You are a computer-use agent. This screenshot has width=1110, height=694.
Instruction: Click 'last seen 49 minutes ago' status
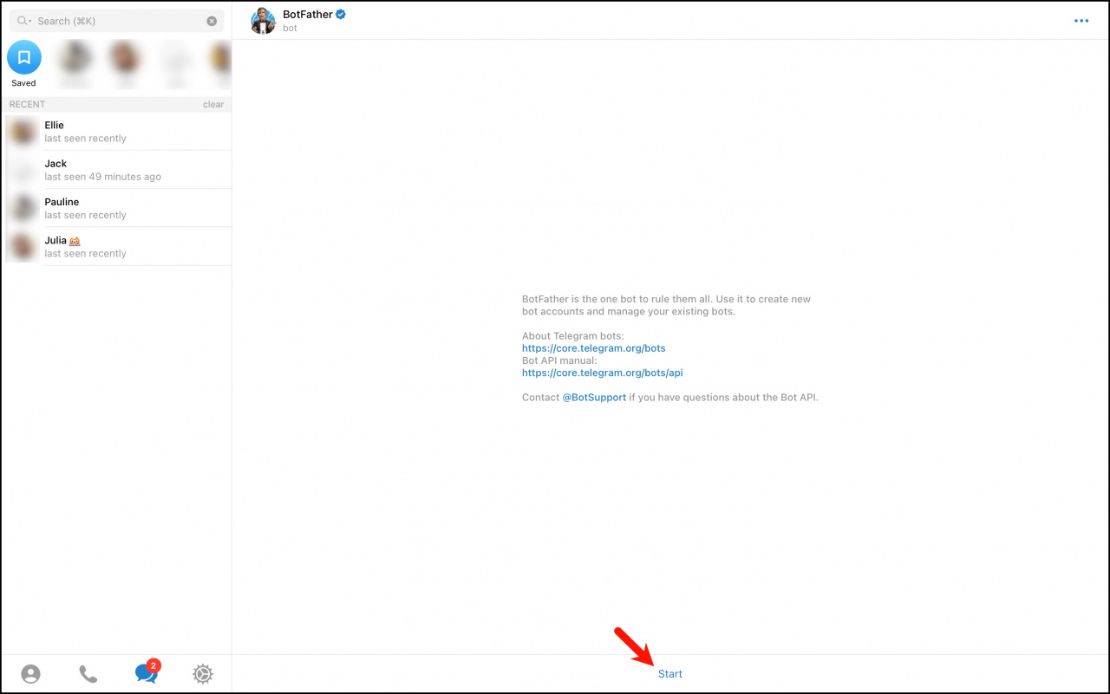tap(103, 176)
